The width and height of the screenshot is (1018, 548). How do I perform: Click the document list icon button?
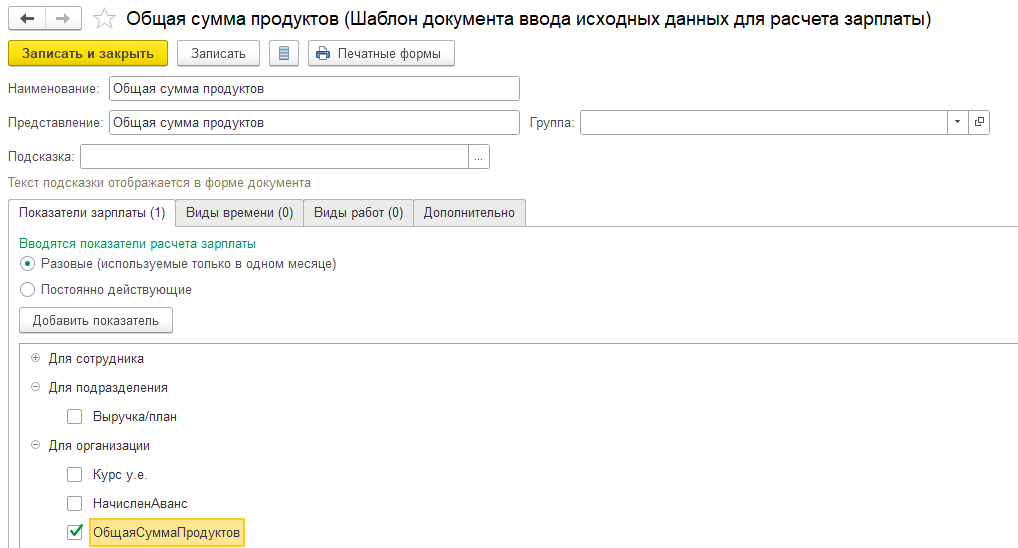tap(284, 53)
